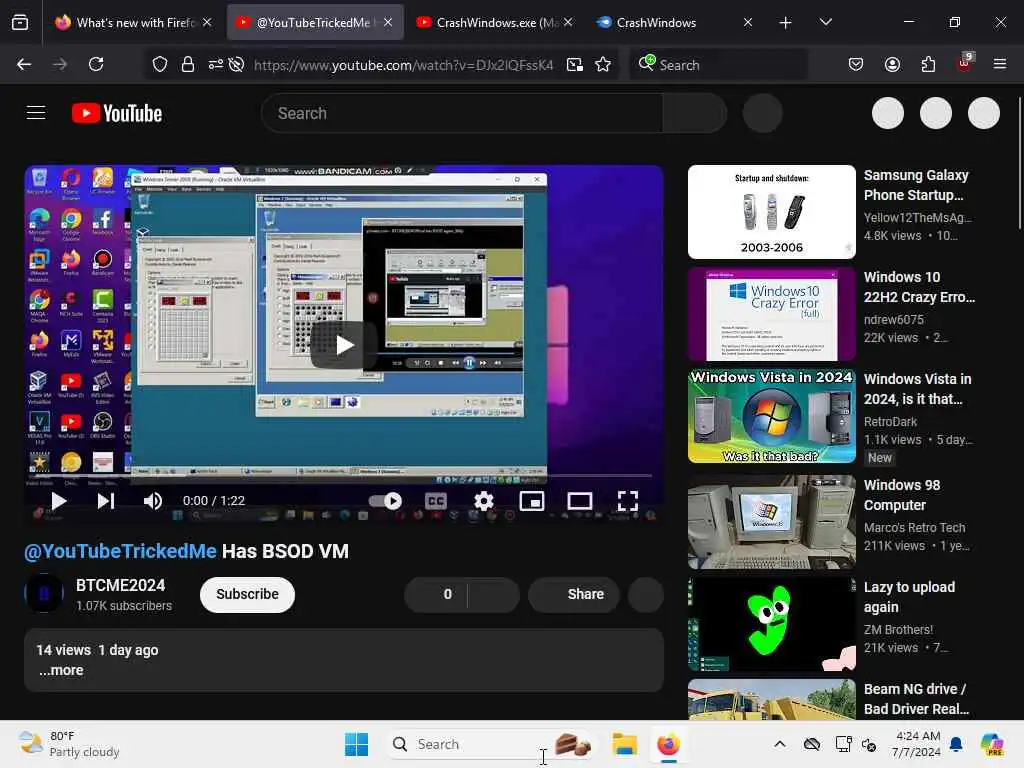Screen dimensions: 1024x768
Task: Open Windows 98 Computer video title
Action: coord(902,495)
